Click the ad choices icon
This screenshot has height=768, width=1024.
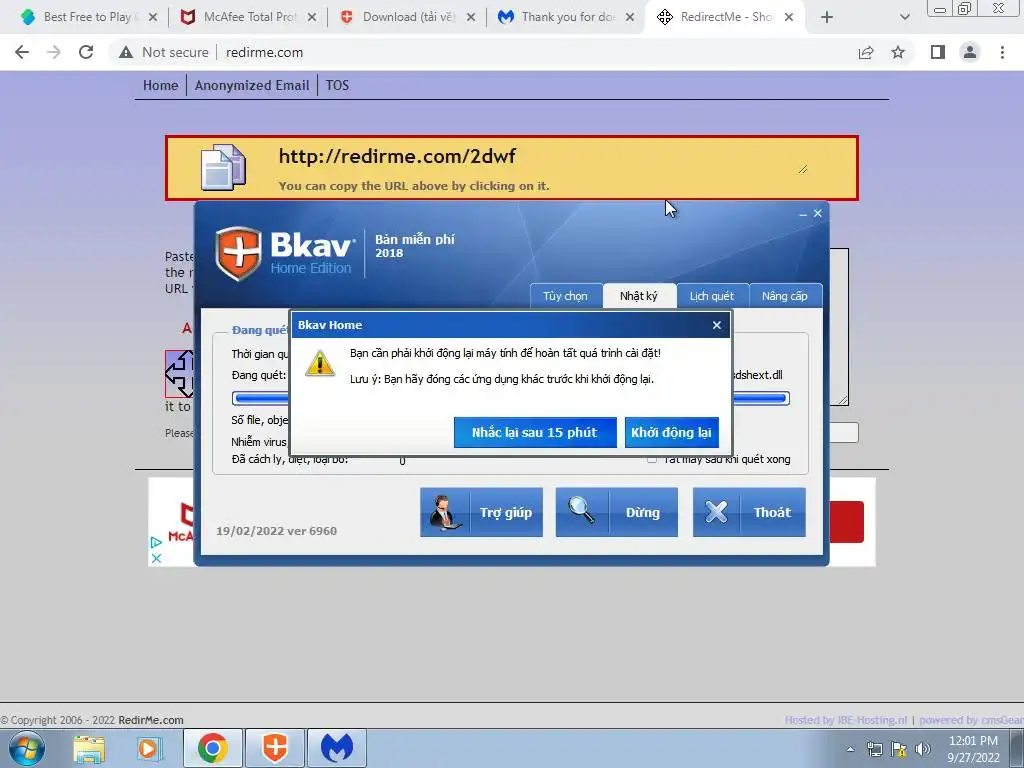point(155,542)
